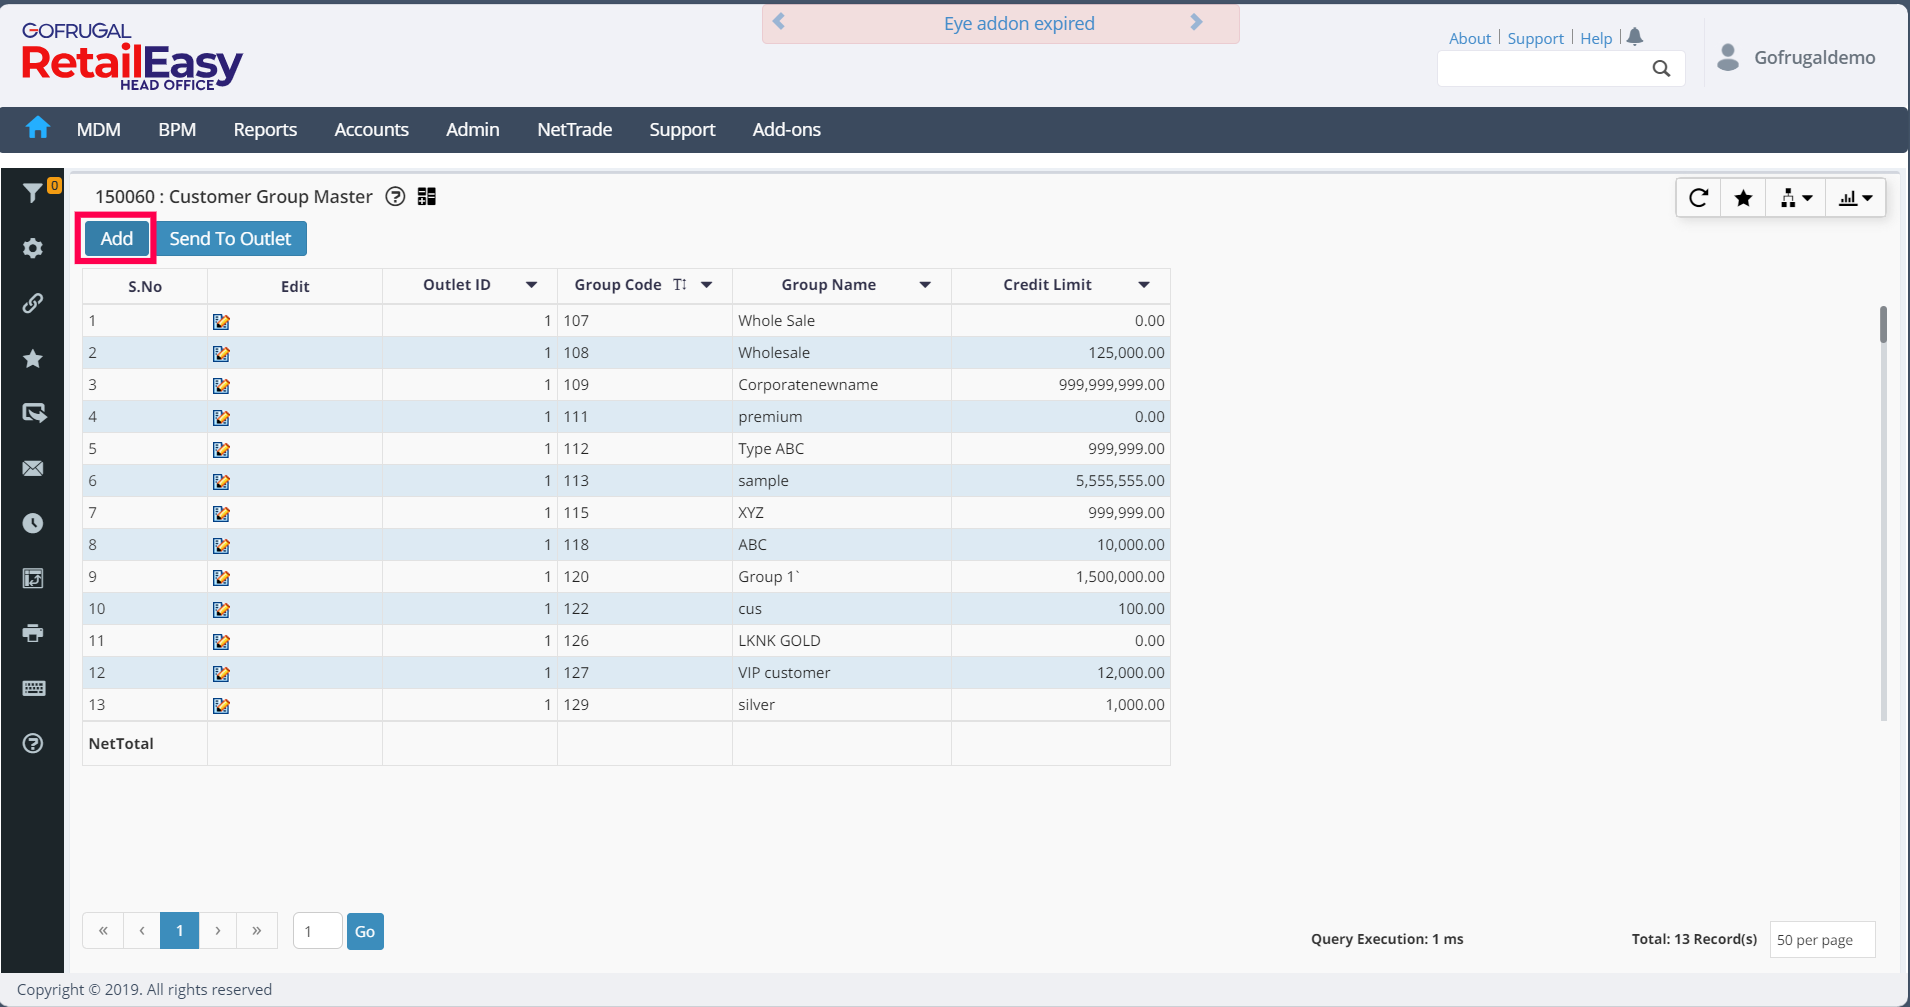This screenshot has height=1007, width=1910.
Task: Open the 50 per page selector
Action: (x=1822, y=940)
